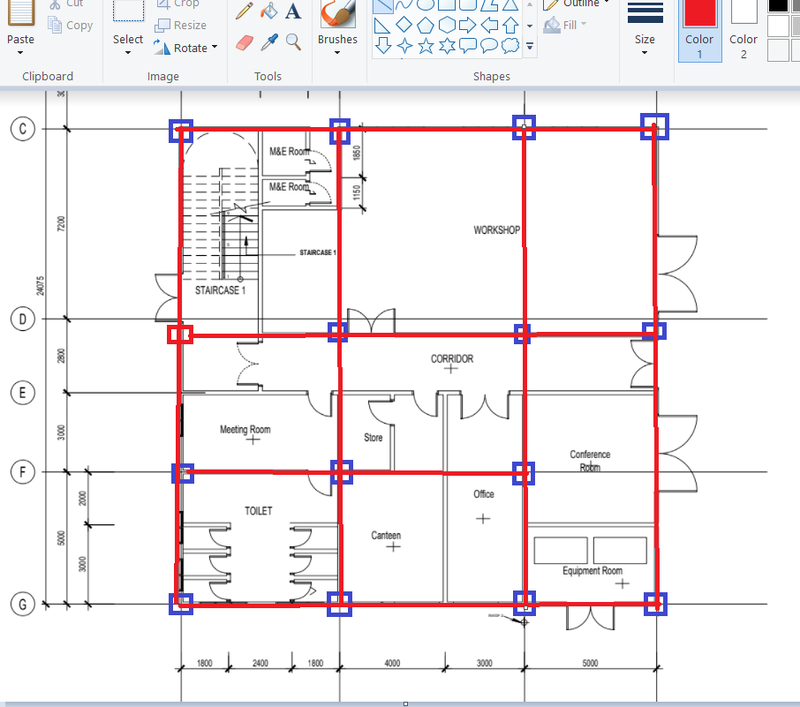The height and width of the screenshot is (707, 800).
Task: Select the Fill with color bucket tool
Action: pyautogui.click(x=268, y=10)
